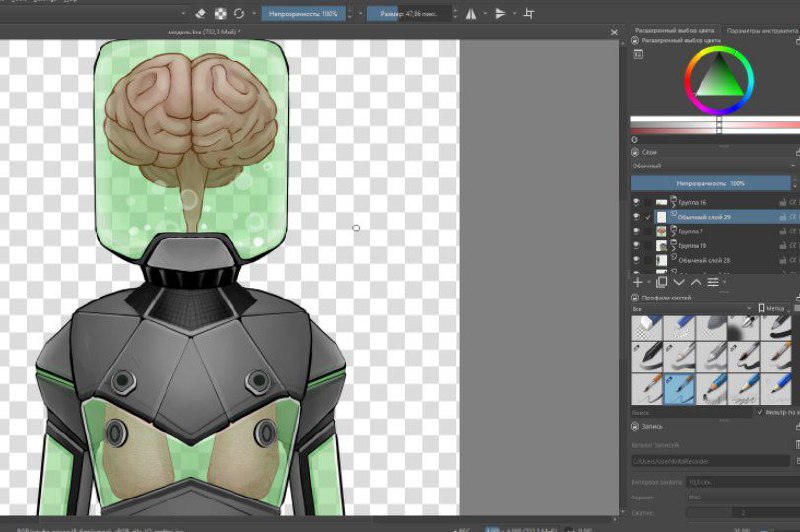Switch to the tool options tab
This screenshot has width=800, height=532.
click(x=762, y=31)
